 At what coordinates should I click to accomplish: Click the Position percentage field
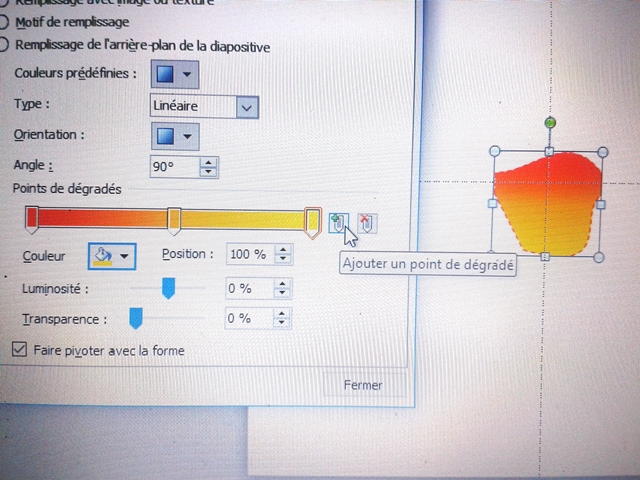(250, 254)
